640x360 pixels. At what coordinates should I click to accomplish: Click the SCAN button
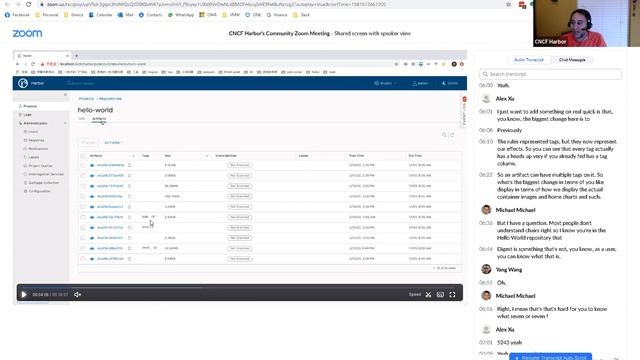click(88, 142)
